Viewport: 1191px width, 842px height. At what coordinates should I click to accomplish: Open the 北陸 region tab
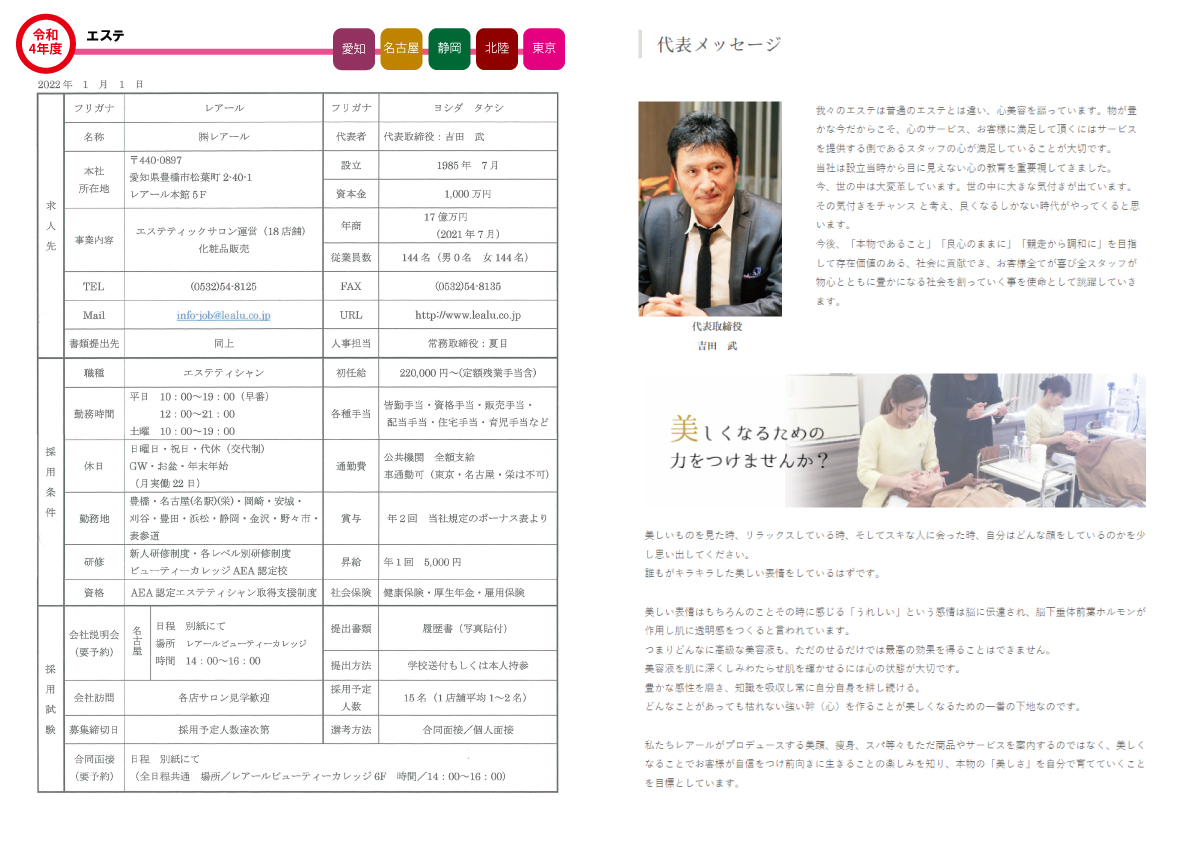(x=497, y=49)
